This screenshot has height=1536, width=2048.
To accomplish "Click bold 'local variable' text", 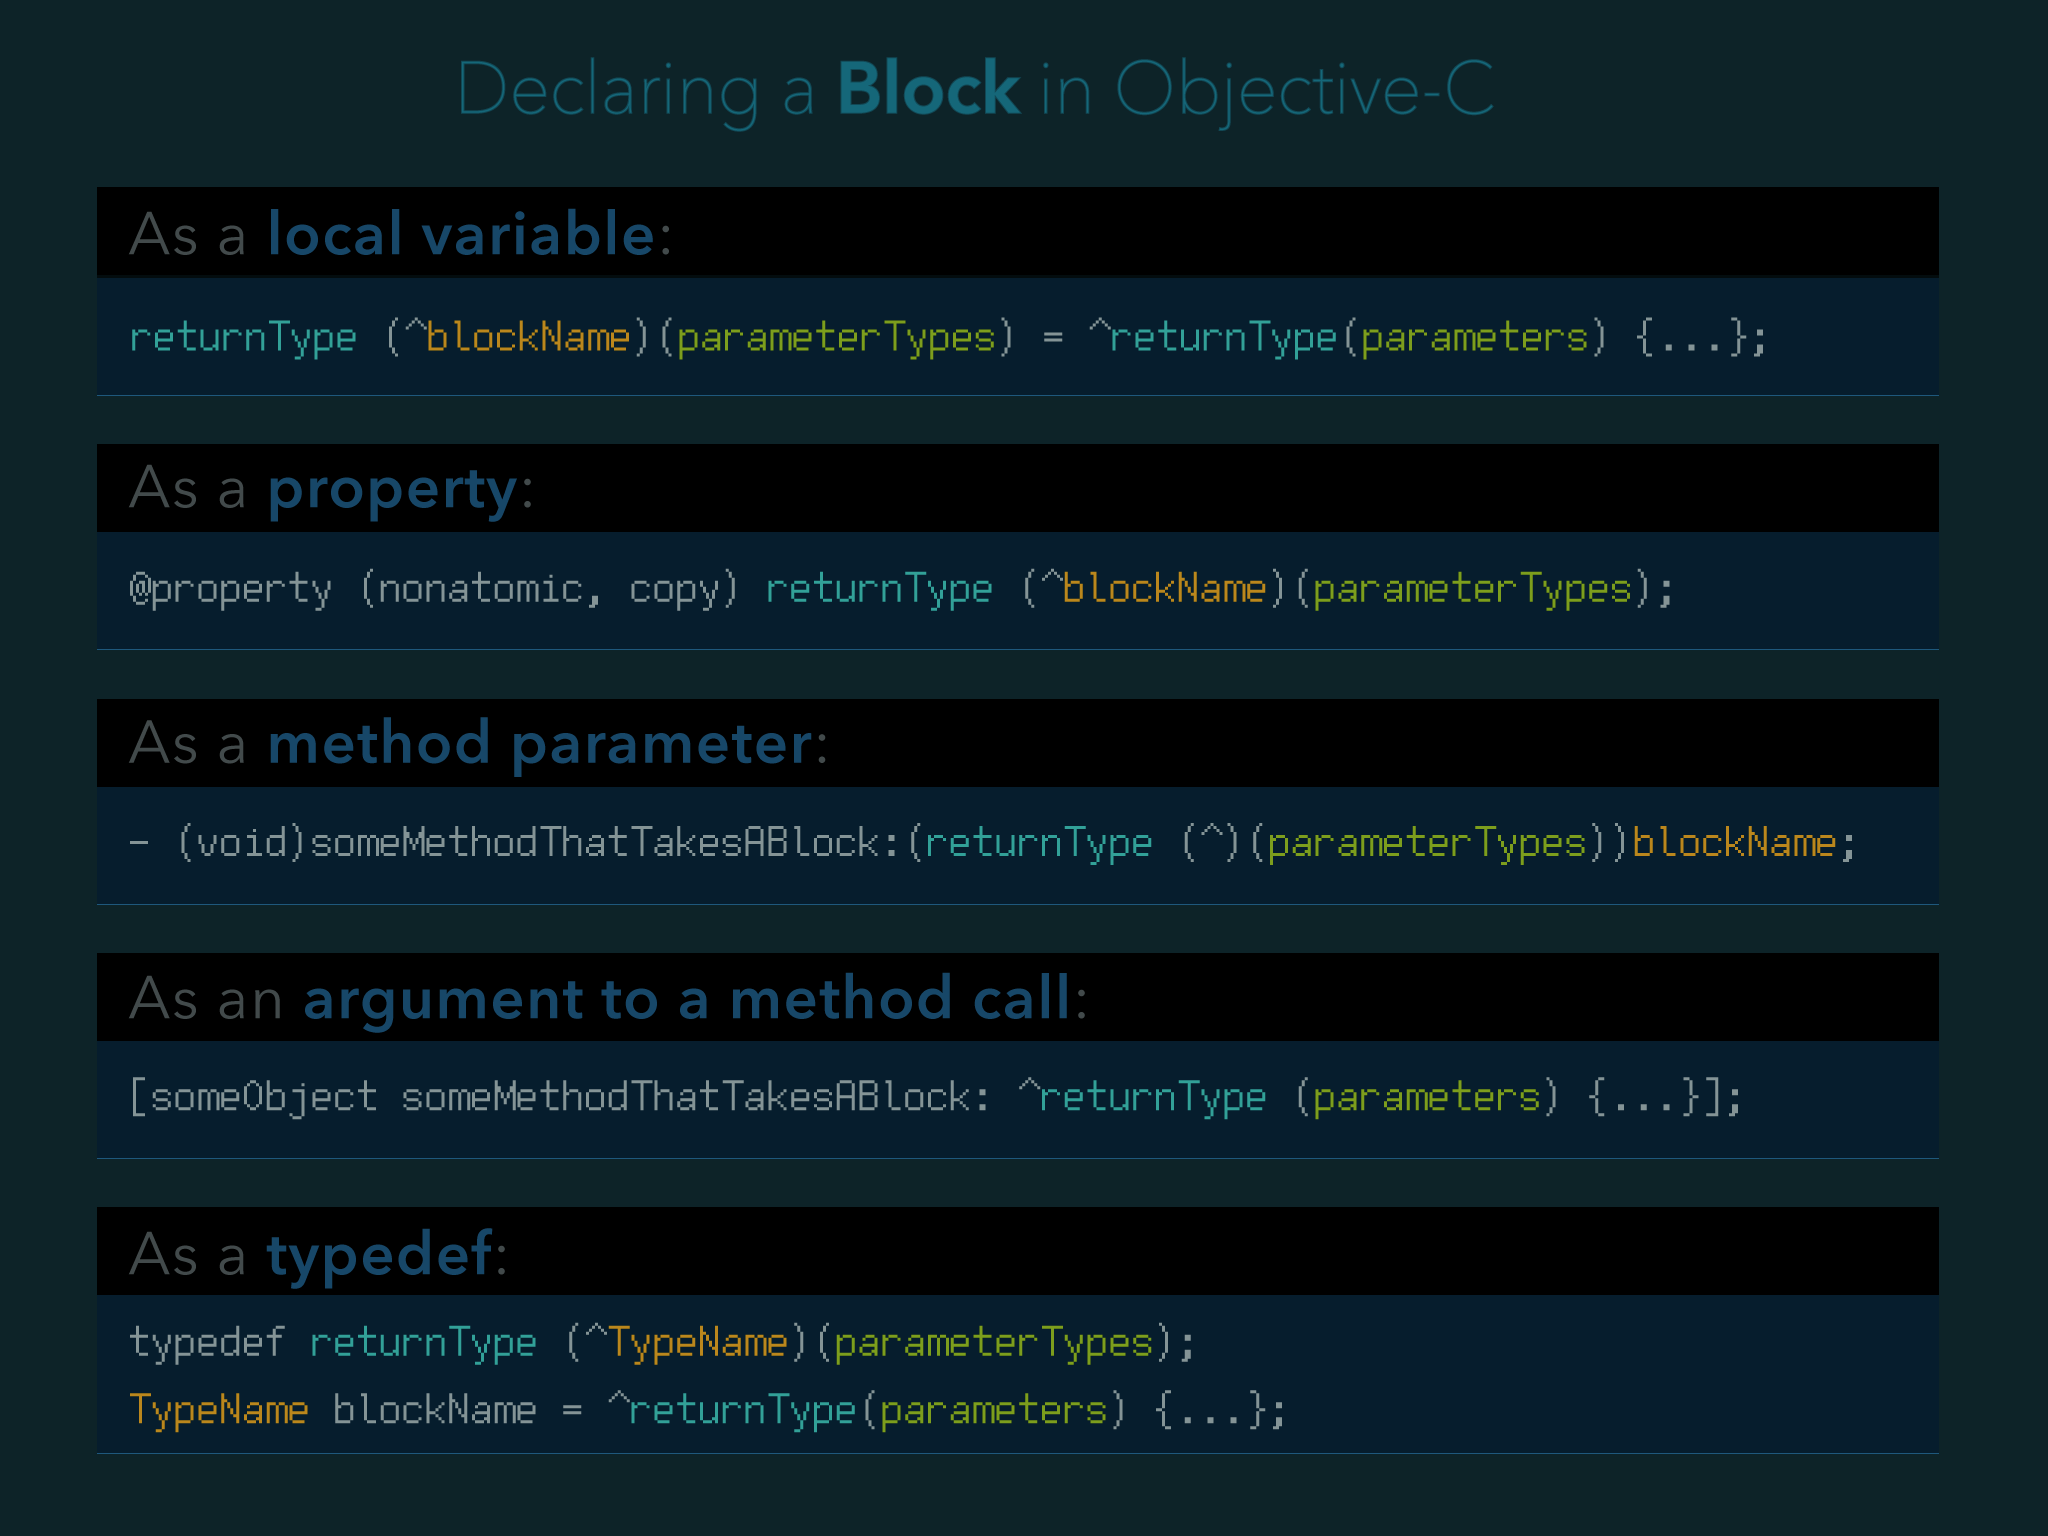I will (x=461, y=234).
